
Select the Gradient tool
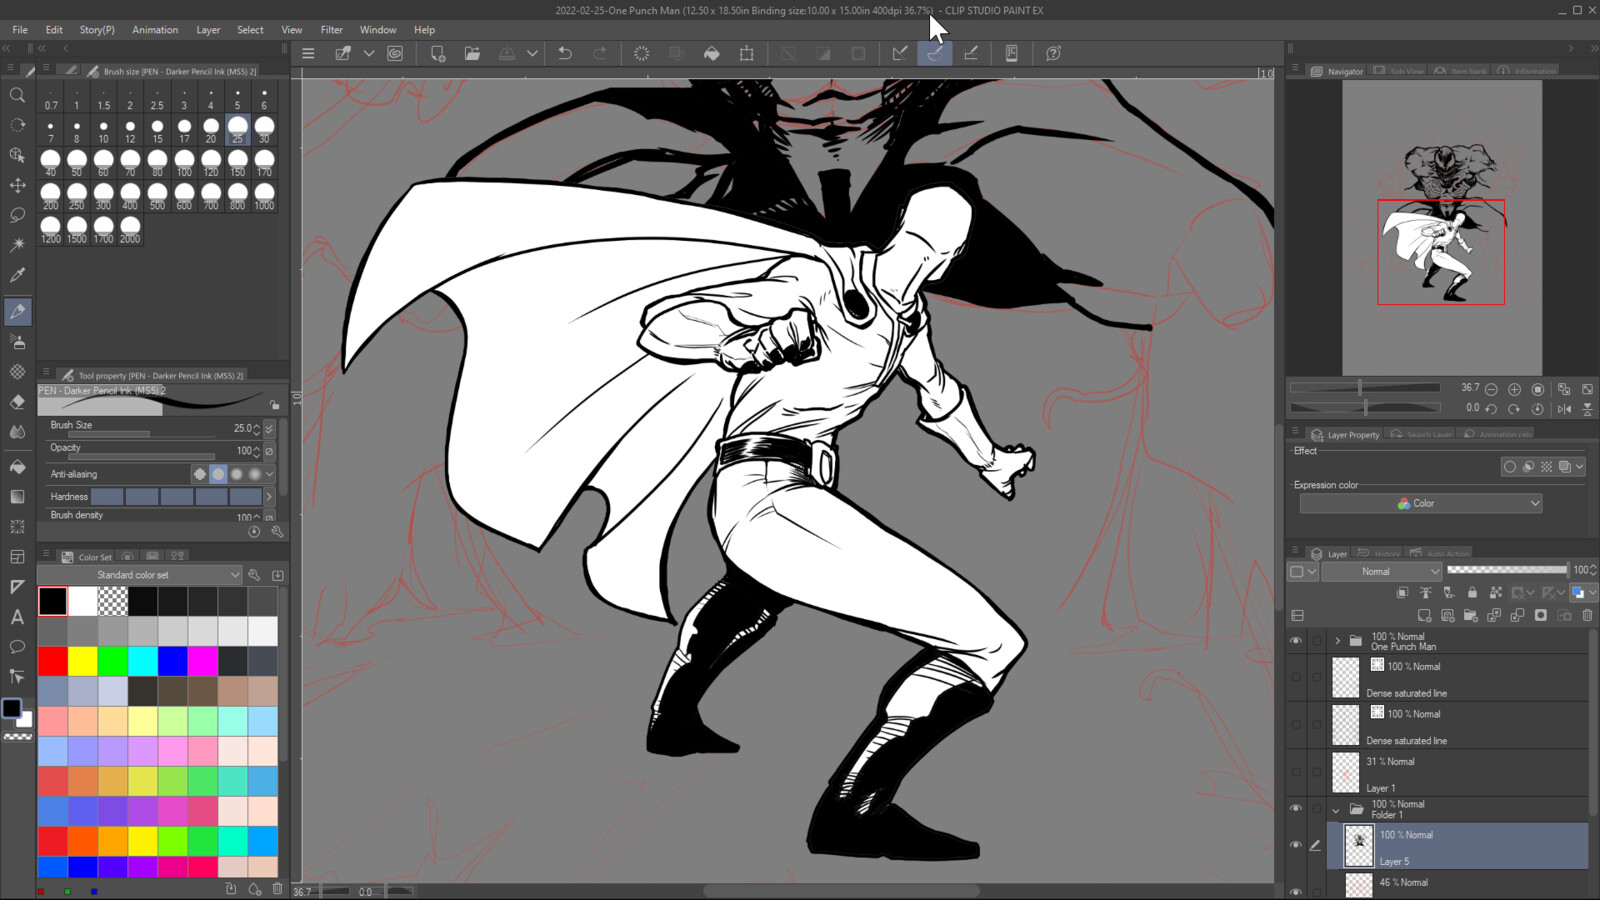click(17, 497)
